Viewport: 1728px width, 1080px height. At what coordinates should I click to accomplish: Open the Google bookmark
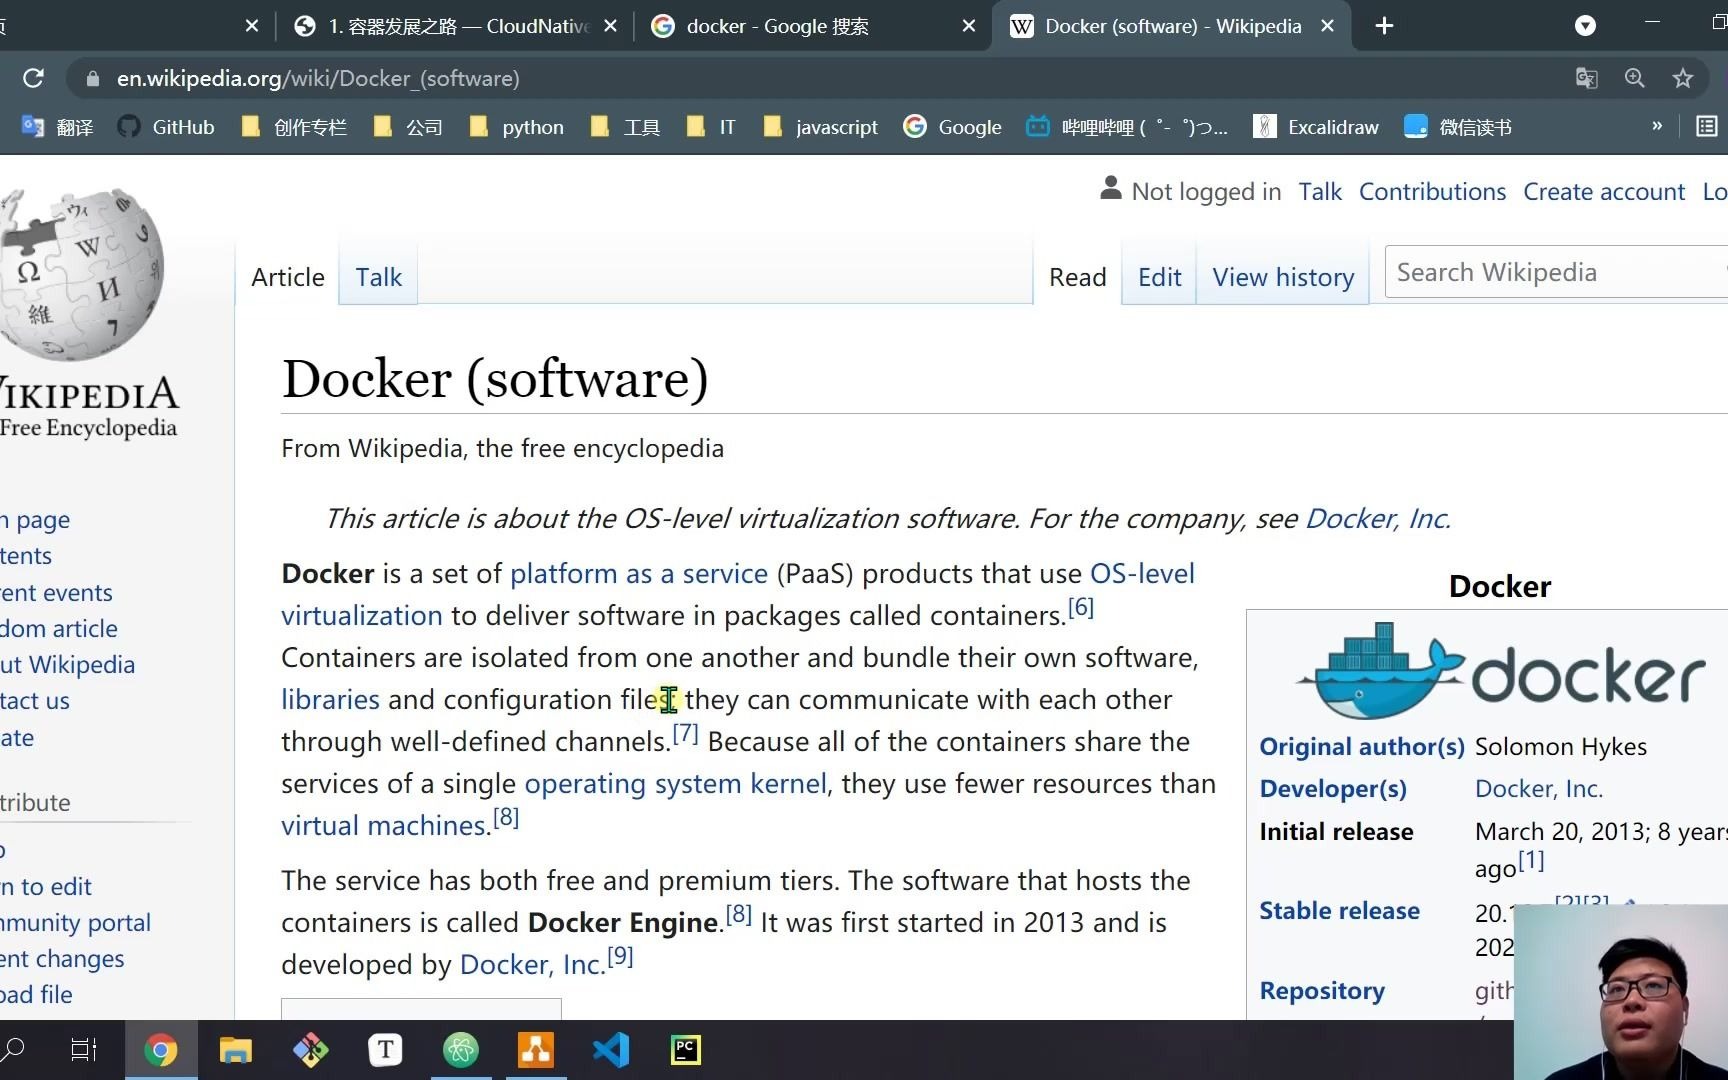point(952,127)
